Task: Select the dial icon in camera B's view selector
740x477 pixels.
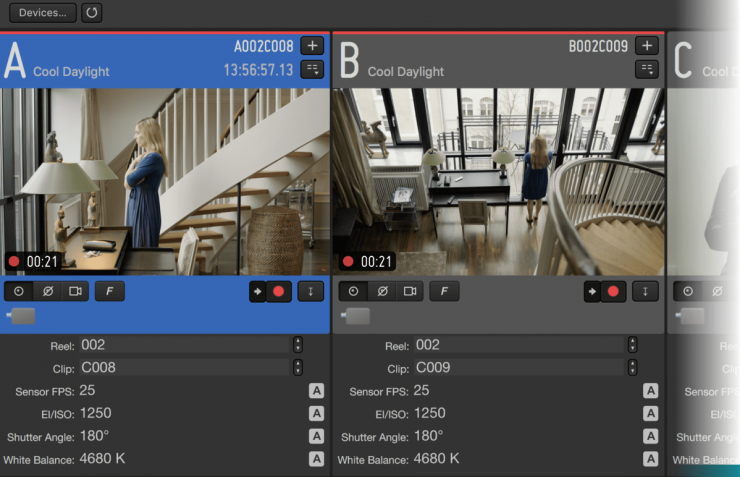Action: (x=353, y=291)
